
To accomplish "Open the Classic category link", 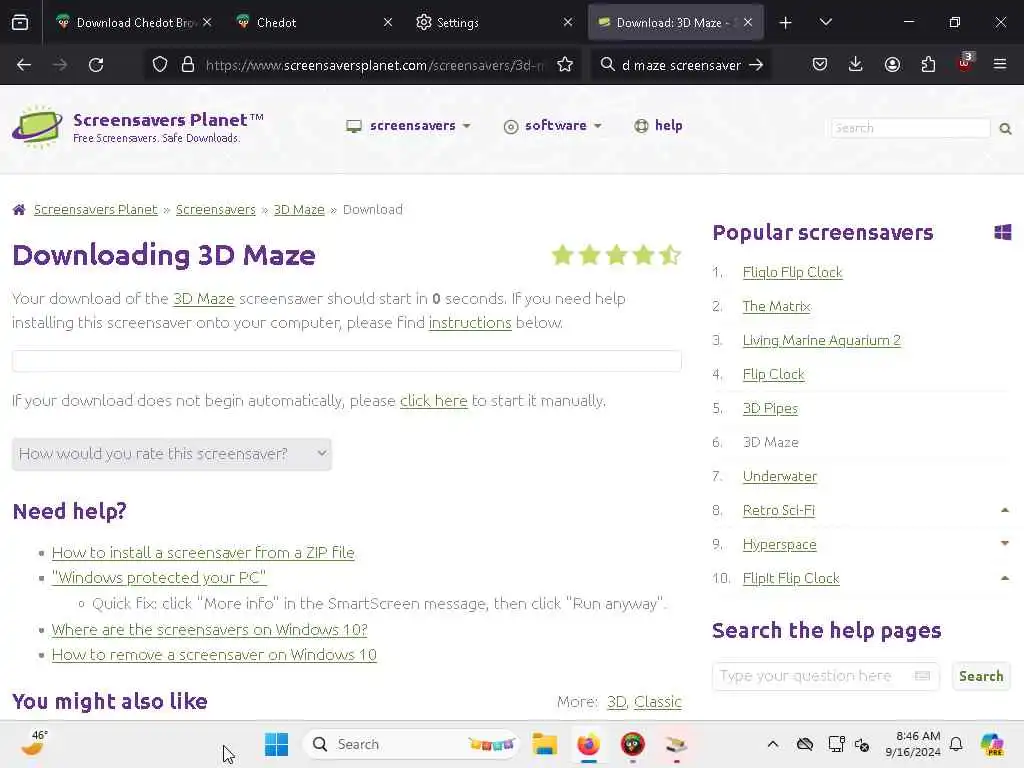I will [658, 701].
